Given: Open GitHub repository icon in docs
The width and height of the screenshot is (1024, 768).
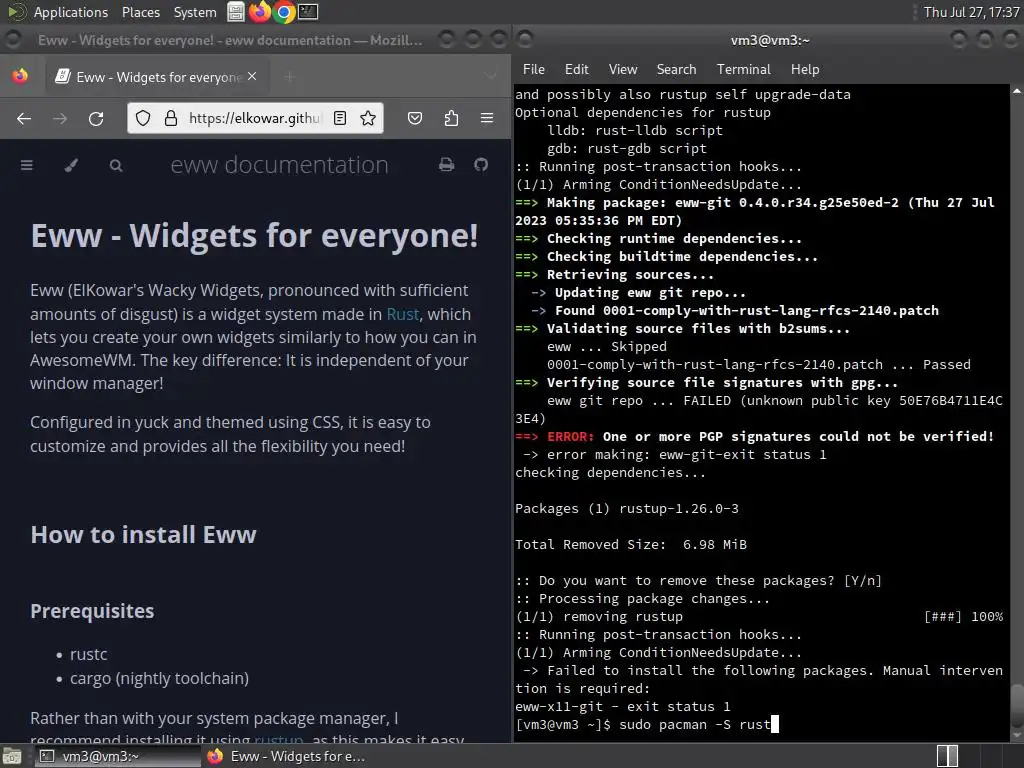Looking at the screenshot, I should click(x=481, y=165).
